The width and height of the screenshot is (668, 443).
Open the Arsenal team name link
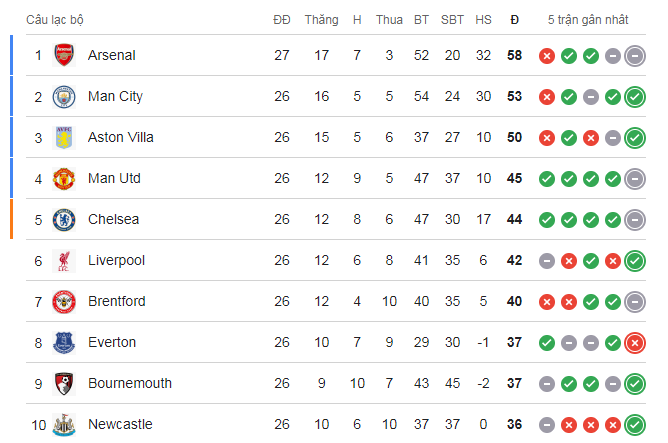point(111,55)
